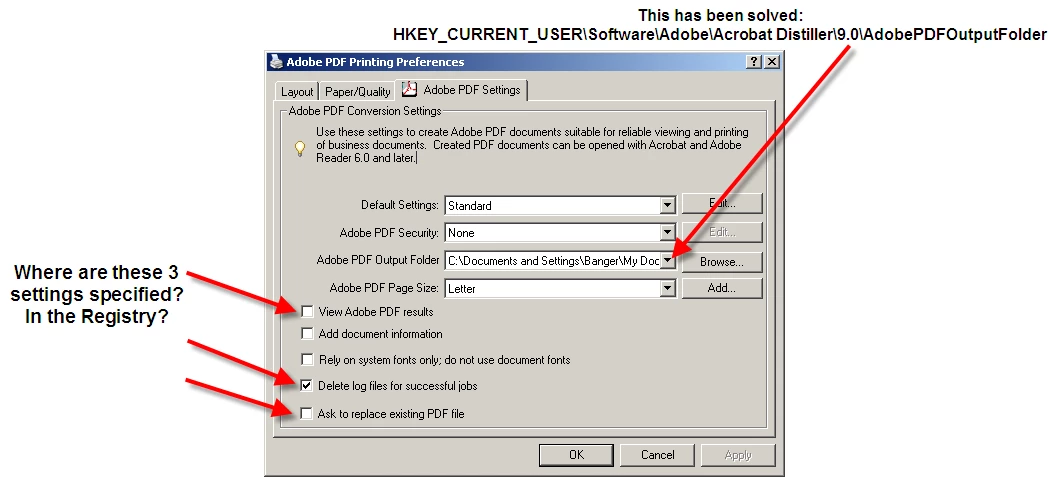Expand the Adobe PDF Page Size dropdown
This screenshot has height=477, width=1060.
tap(668, 288)
